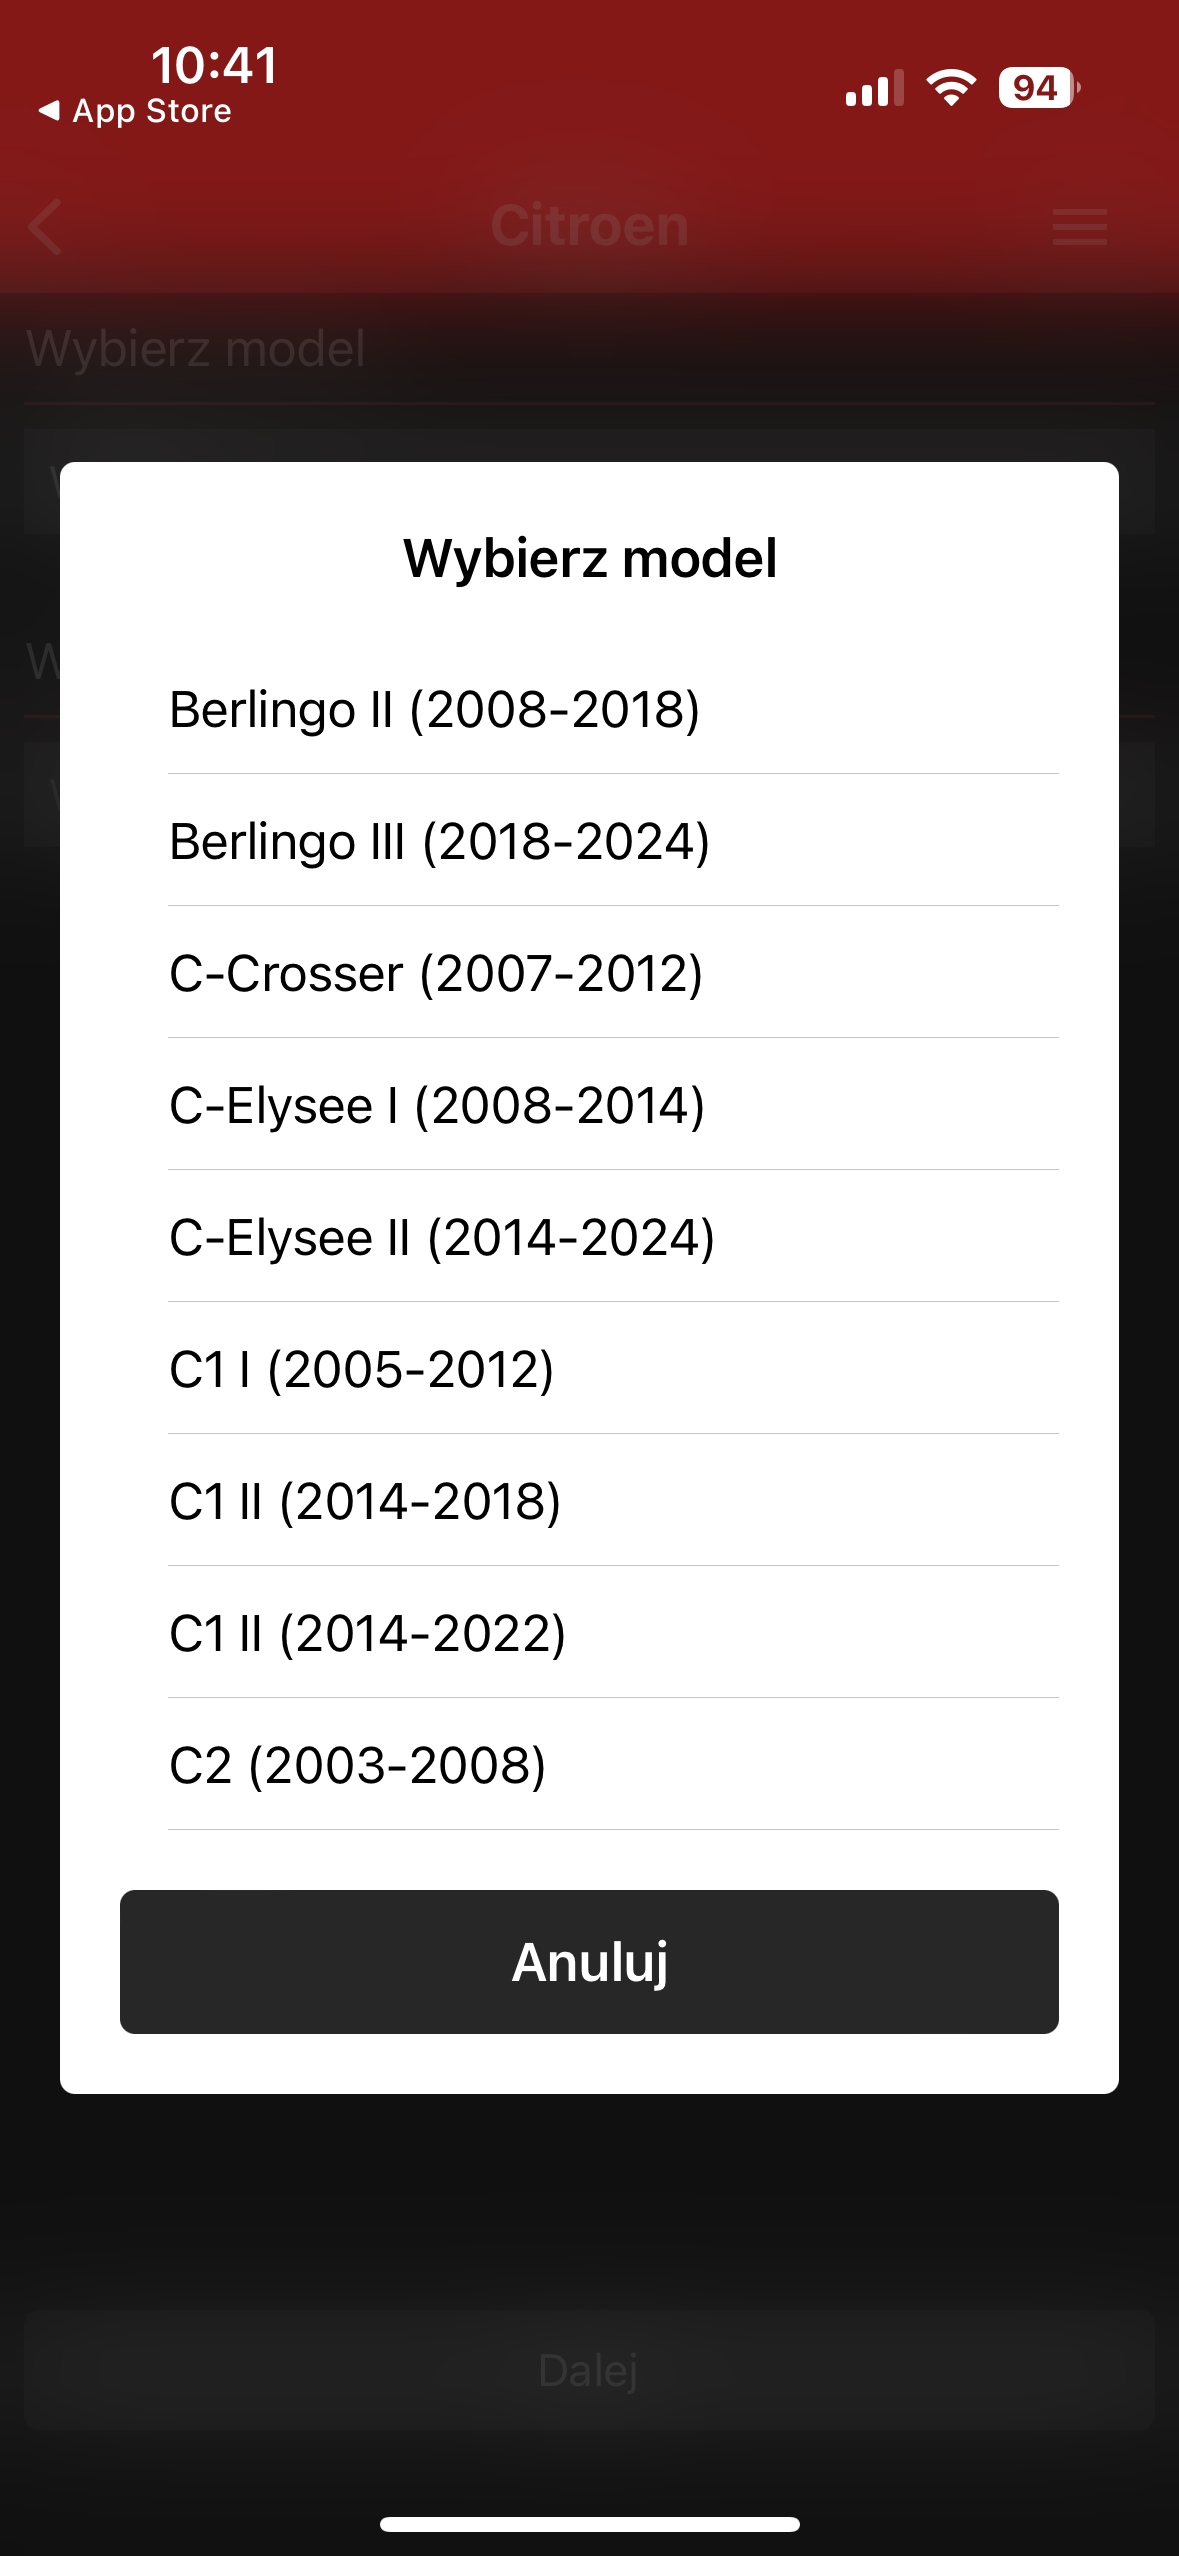
Task: Tap the back arrow icon
Action: tap(46, 227)
